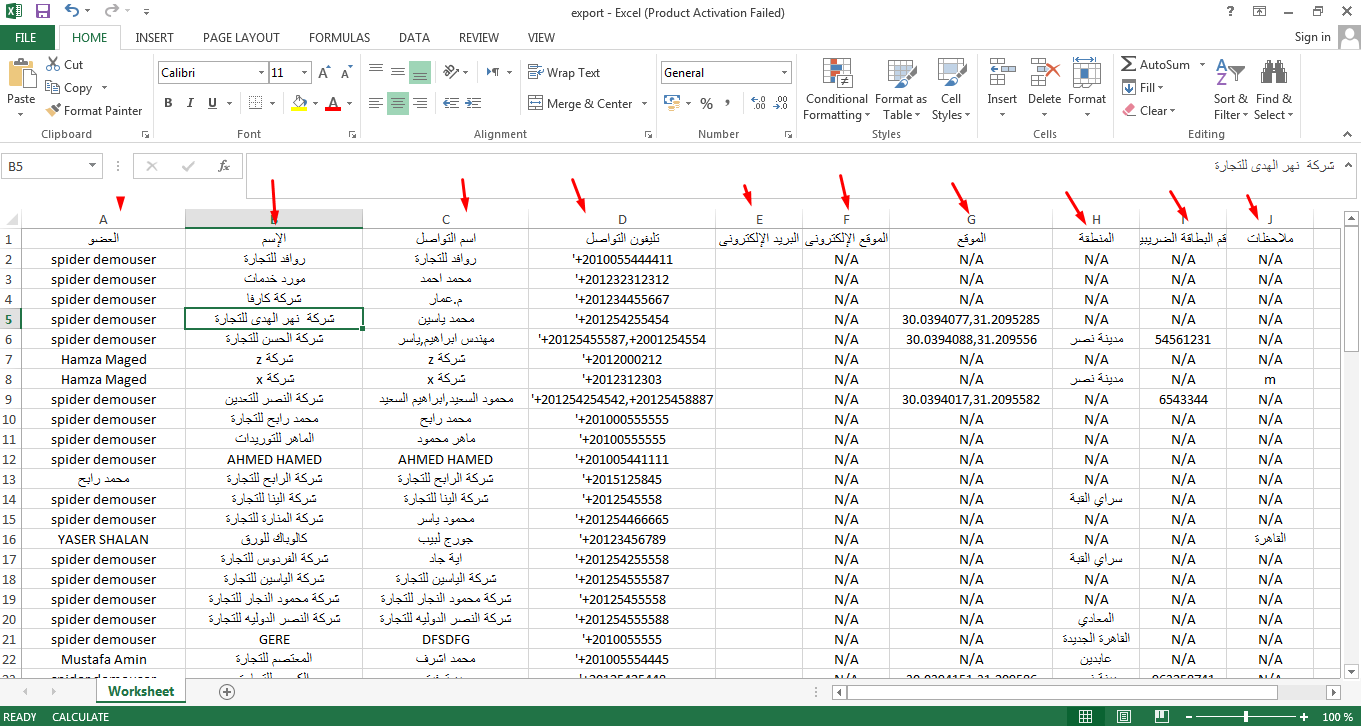
Task: Click the zoom slider handle
Action: 1246,717
